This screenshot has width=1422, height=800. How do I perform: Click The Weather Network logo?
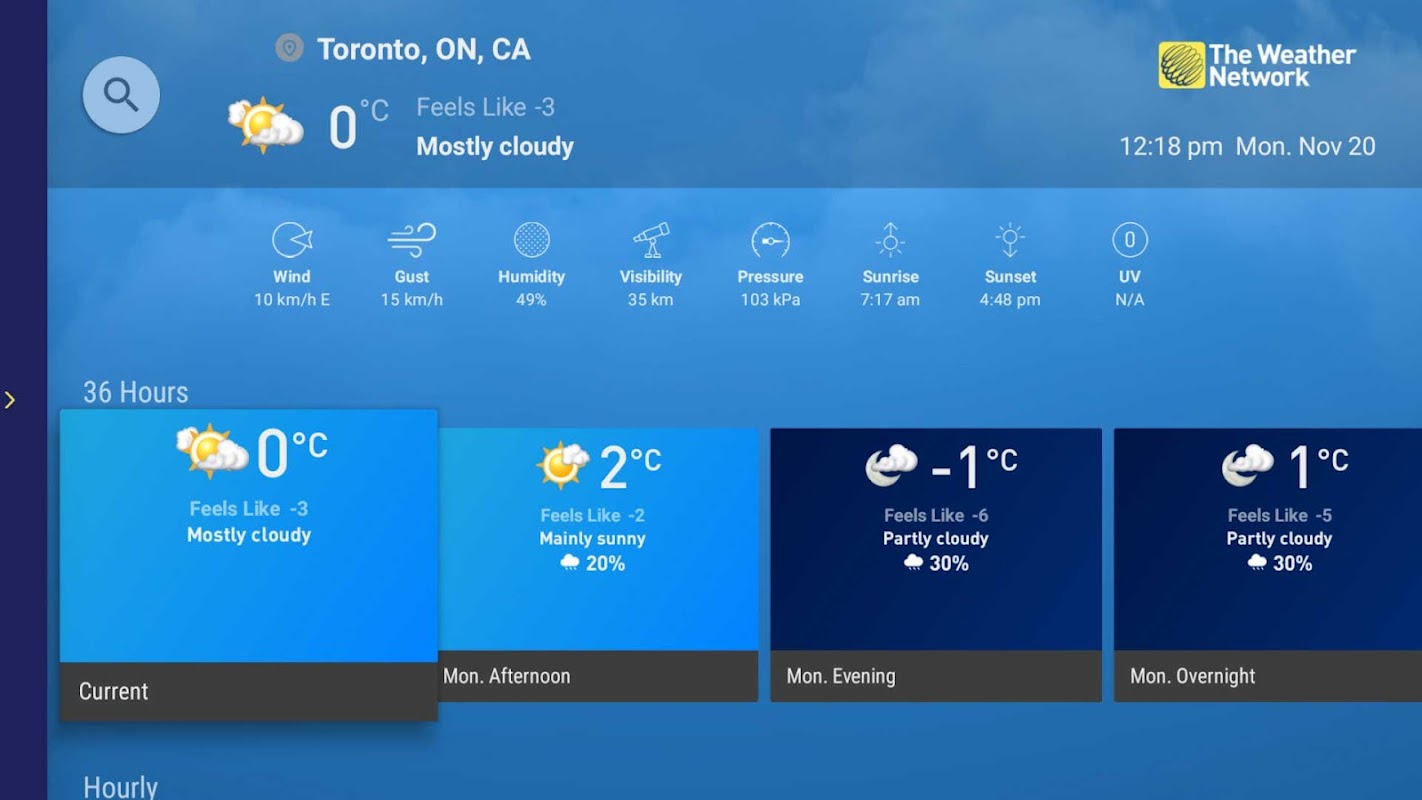pos(1257,65)
